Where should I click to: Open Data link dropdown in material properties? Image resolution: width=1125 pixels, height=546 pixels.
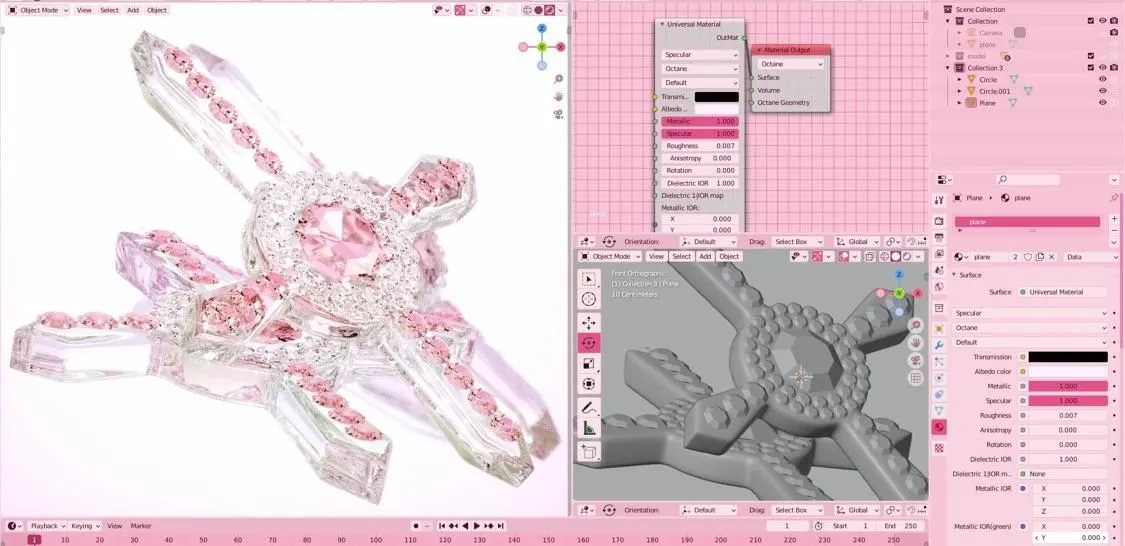tap(1091, 257)
